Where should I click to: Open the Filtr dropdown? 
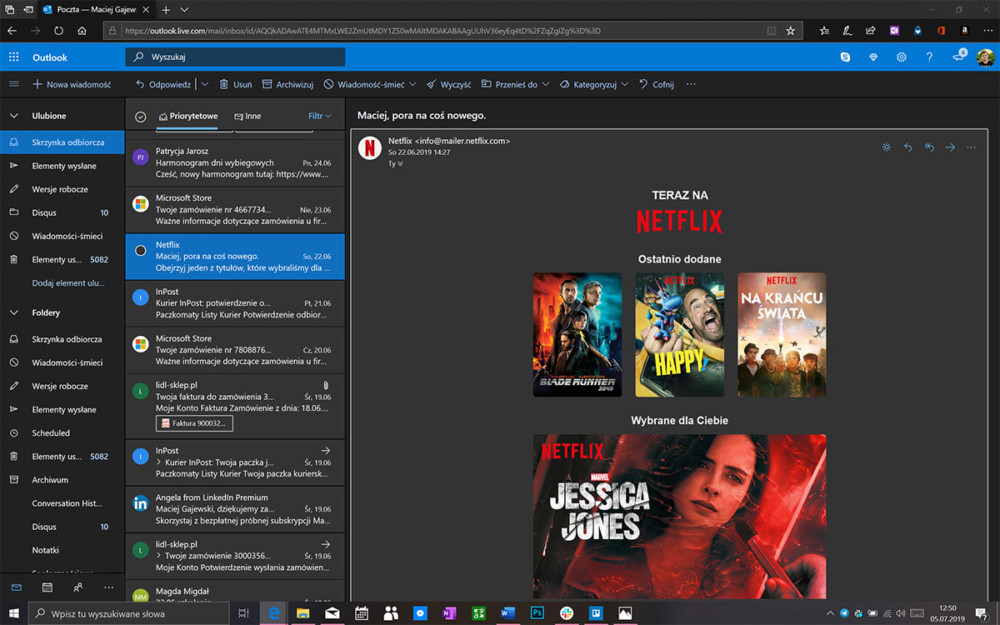320,116
